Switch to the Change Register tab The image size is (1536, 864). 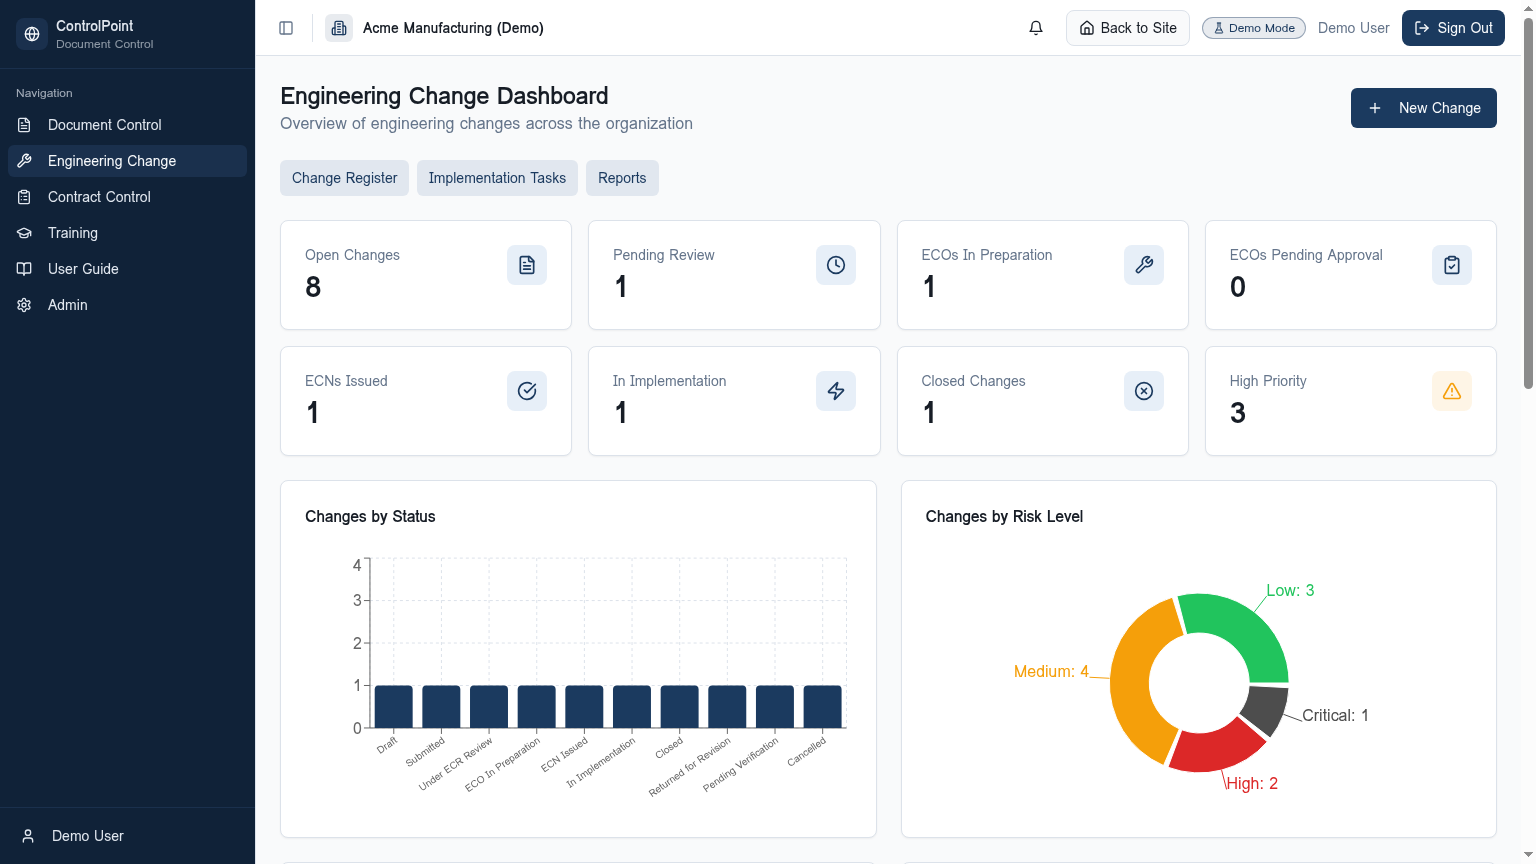click(344, 178)
